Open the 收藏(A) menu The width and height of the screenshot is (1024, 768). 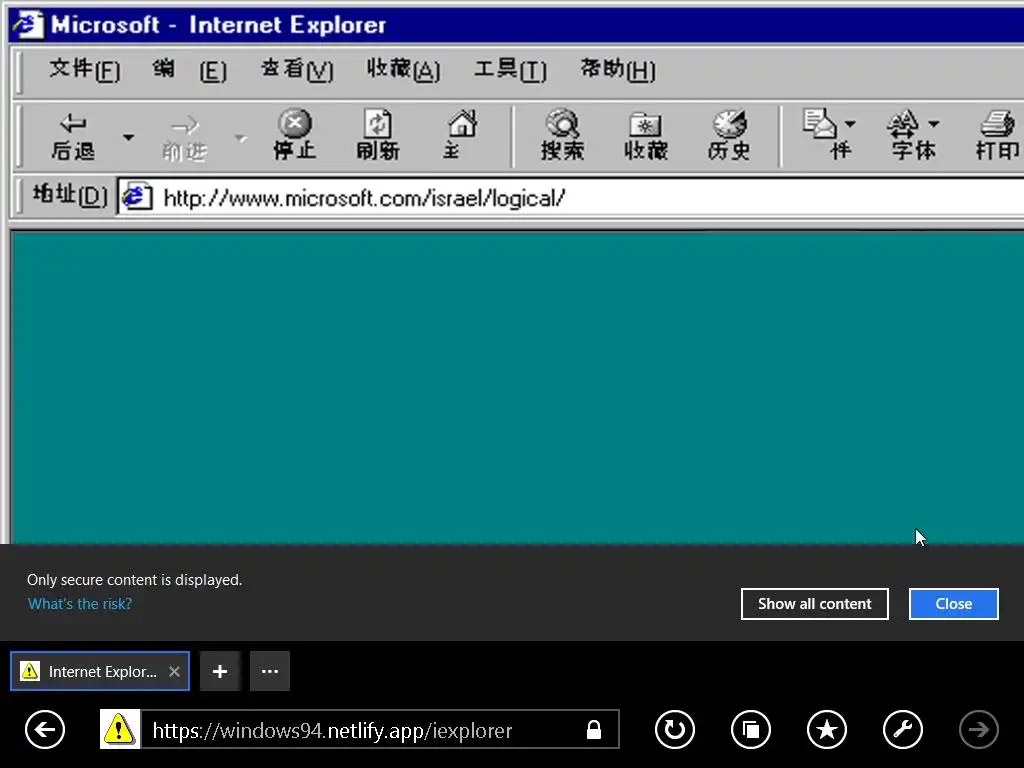[x=403, y=69]
